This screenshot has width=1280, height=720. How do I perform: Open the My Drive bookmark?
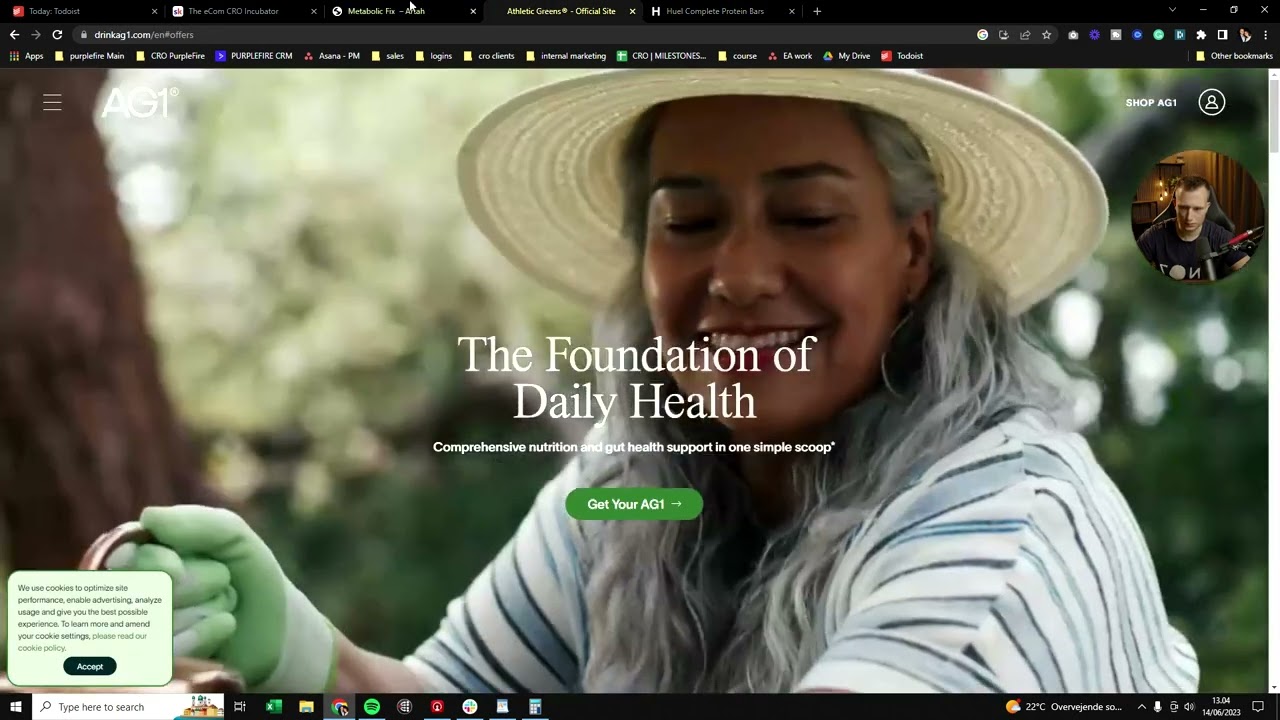click(846, 56)
